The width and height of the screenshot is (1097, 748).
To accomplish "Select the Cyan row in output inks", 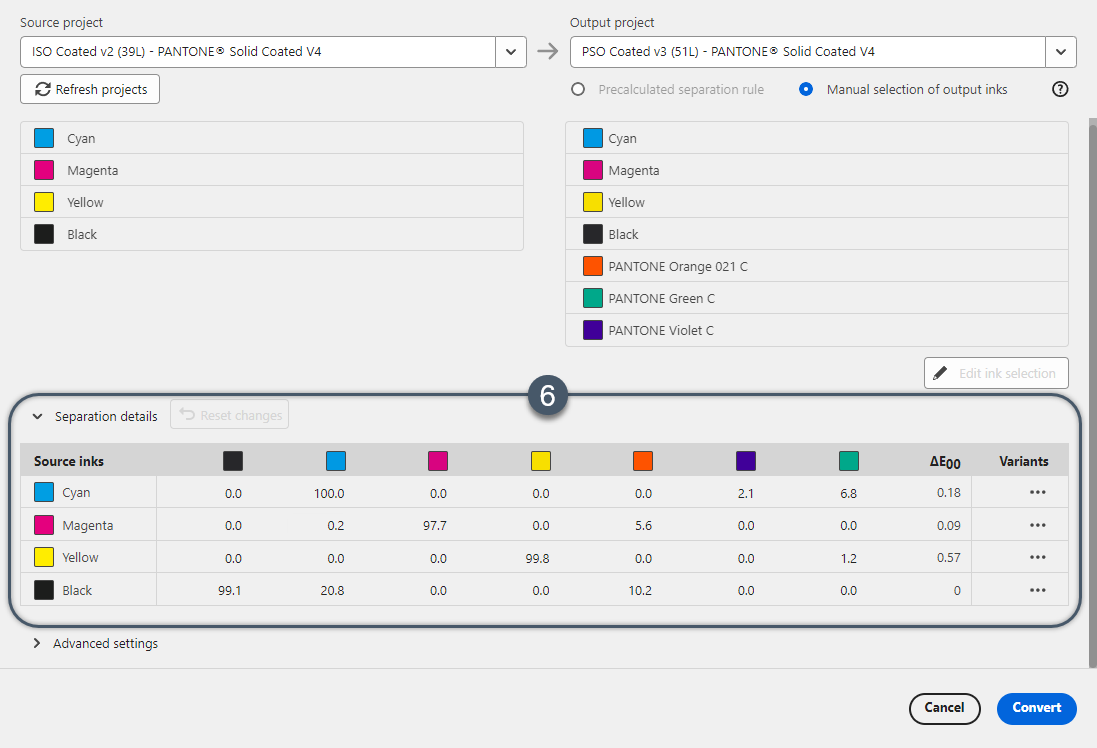I will (816, 139).
